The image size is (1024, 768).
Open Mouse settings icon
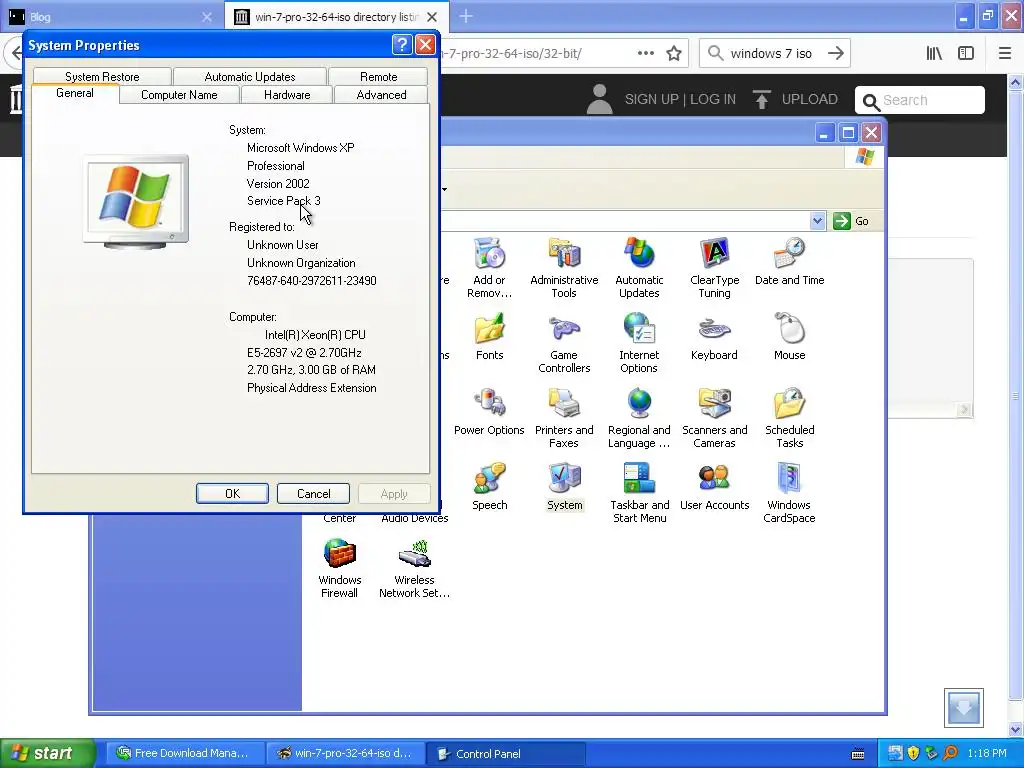790,336
